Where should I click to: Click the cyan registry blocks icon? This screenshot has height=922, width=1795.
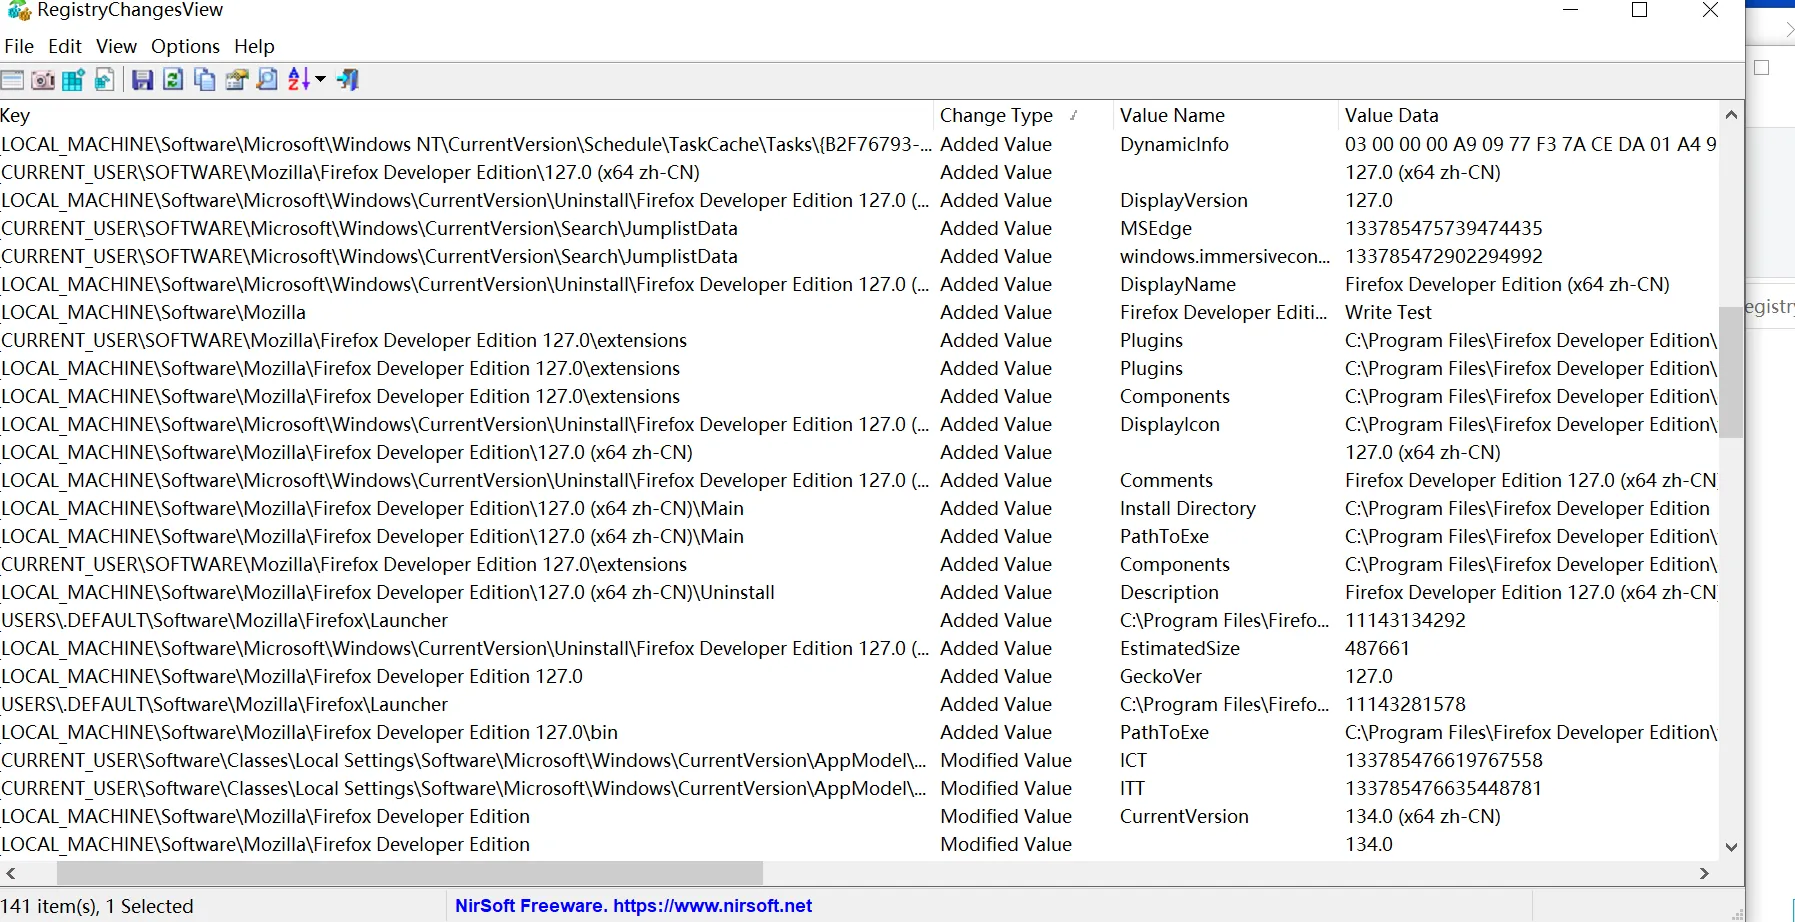pyautogui.click(x=73, y=80)
